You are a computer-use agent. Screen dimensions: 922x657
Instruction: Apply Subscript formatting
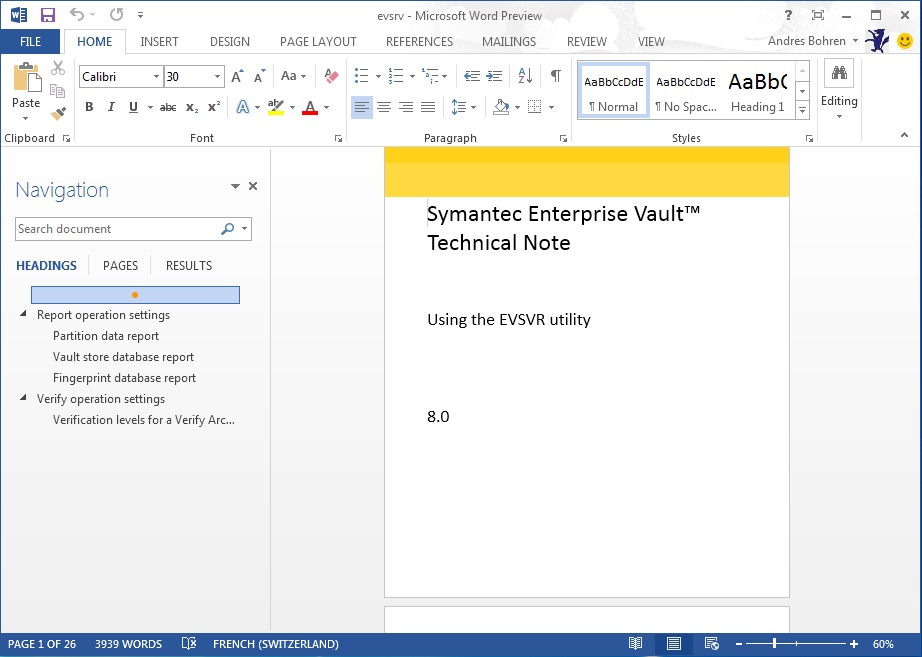point(192,107)
